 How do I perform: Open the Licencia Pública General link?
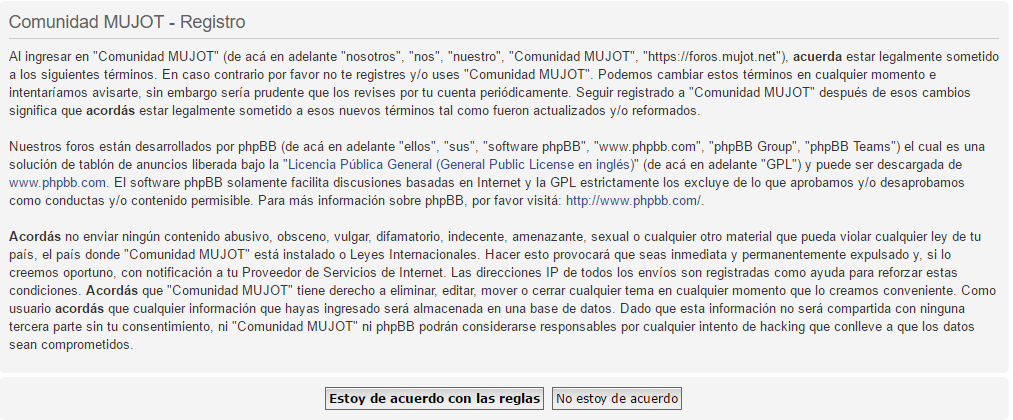click(462, 164)
